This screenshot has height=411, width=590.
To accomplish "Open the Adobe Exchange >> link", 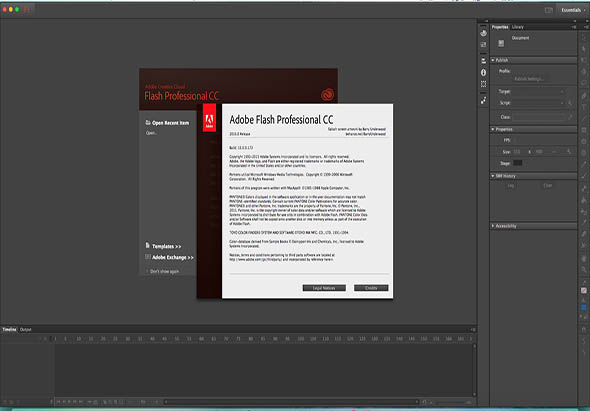I will [173, 258].
